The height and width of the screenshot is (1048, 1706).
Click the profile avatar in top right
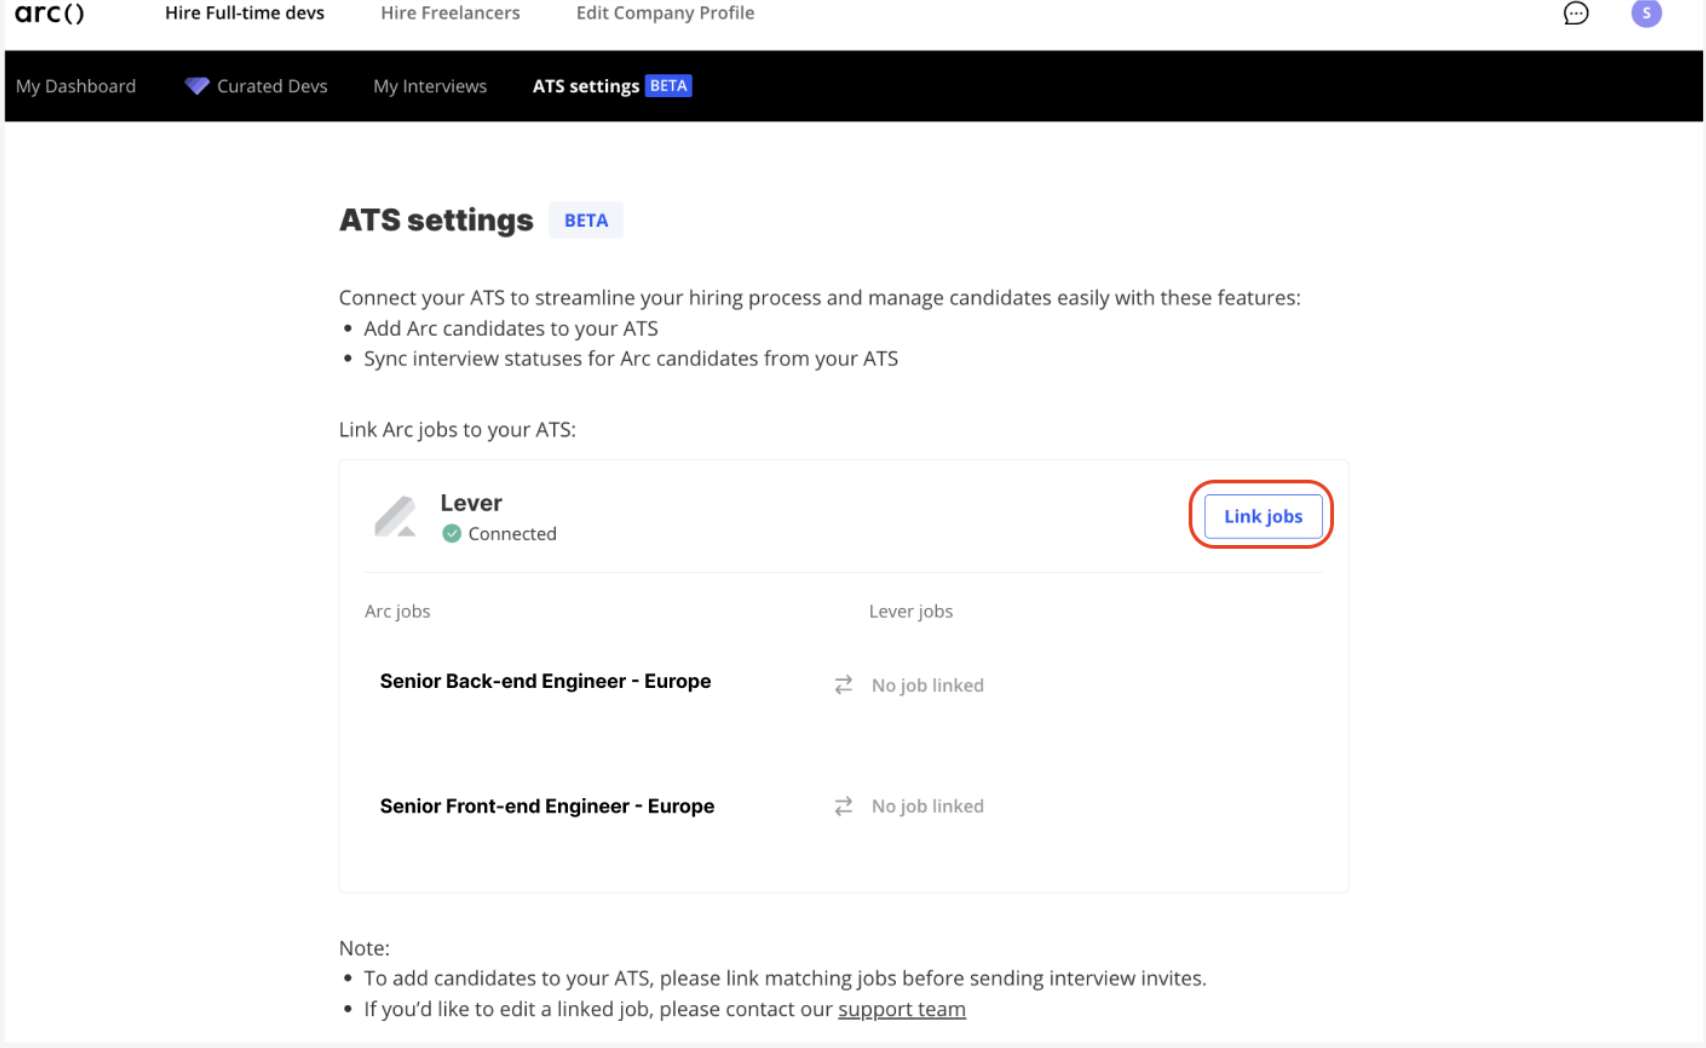coord(1646,14)
